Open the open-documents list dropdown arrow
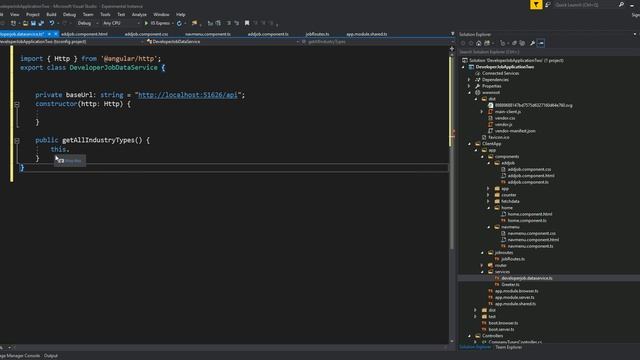The height and width of the screenshot is (360, 640). (x=452, y=34)
